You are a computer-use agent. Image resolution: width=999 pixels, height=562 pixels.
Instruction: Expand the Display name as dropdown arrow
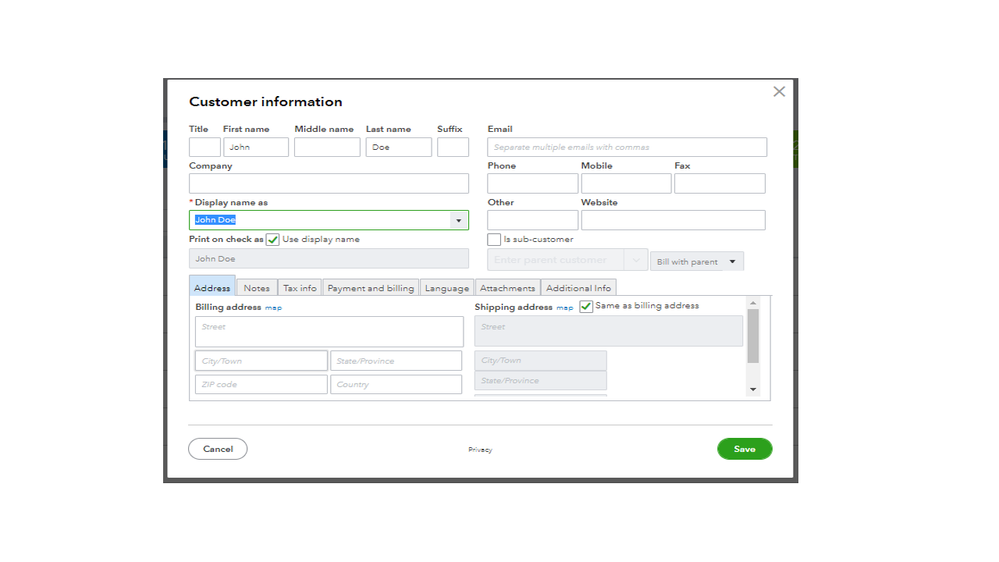tap(459, 220)
